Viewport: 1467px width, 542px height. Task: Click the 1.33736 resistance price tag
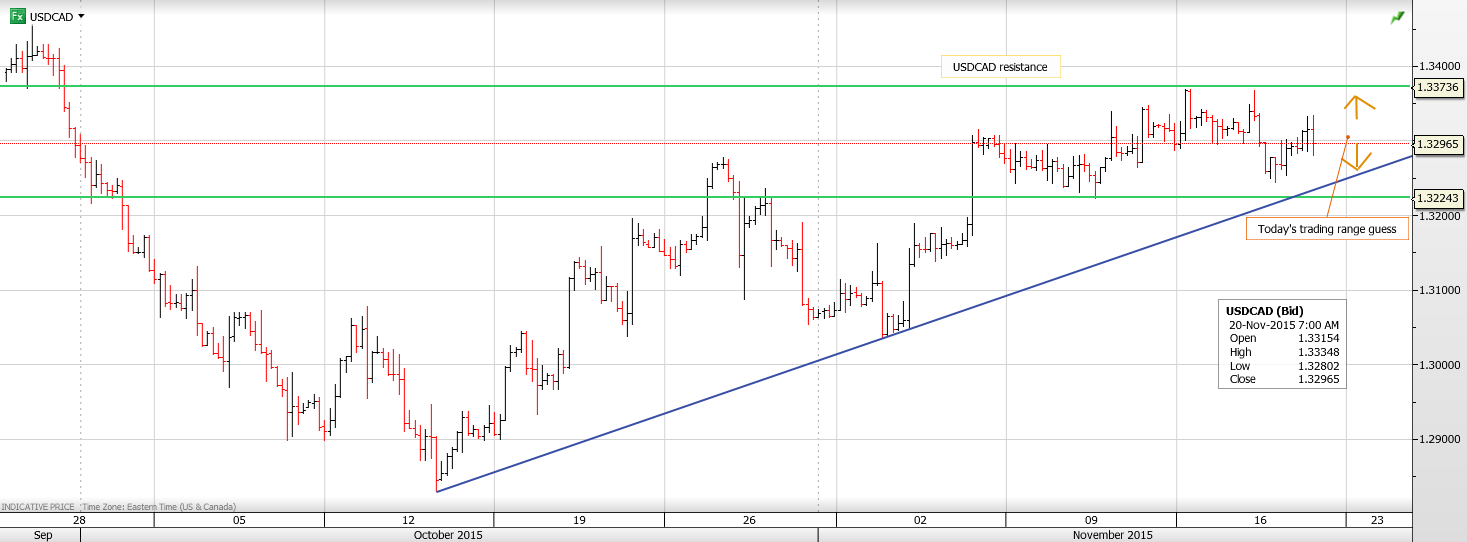coord(1439,87)
